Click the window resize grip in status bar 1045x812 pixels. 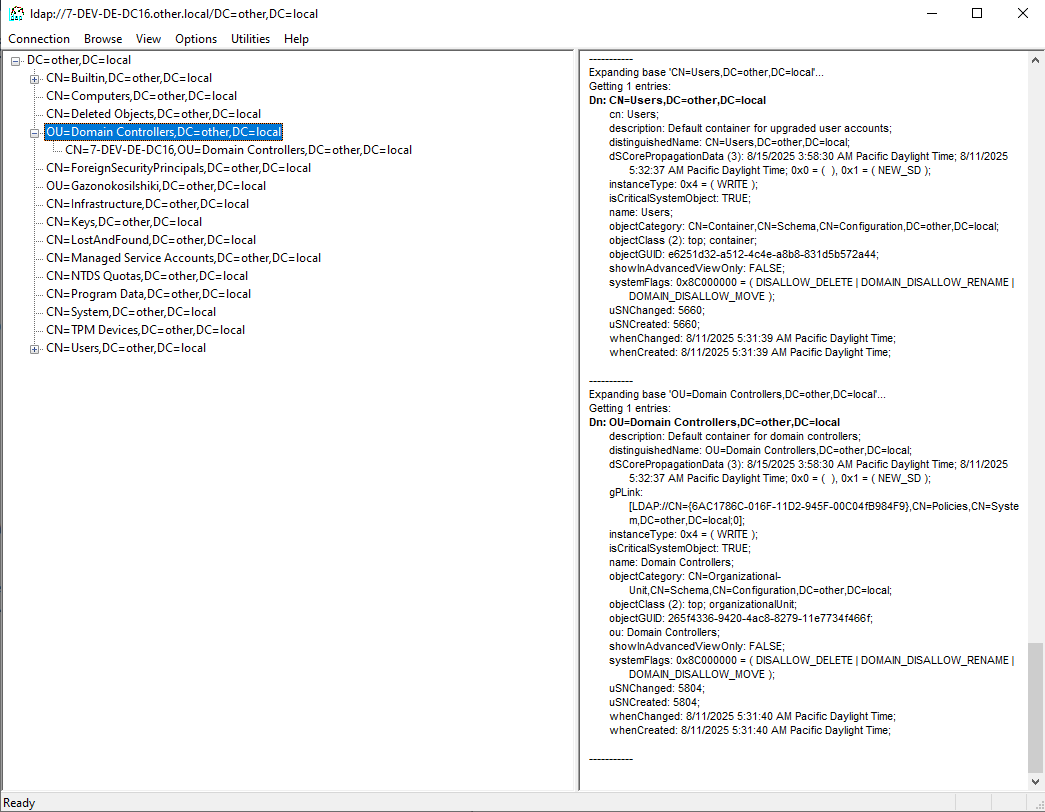pyautogui.click(x=1038, y=805)
